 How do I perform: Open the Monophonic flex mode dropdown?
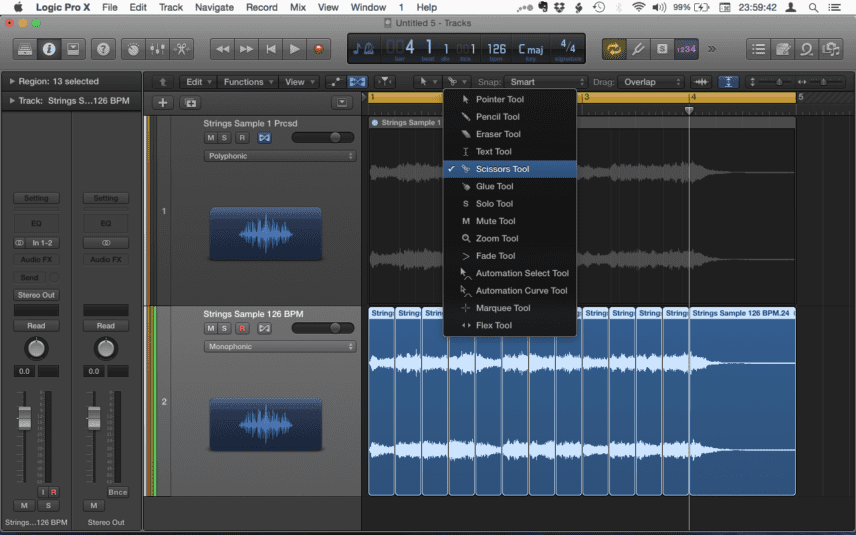tap(280, 347)
